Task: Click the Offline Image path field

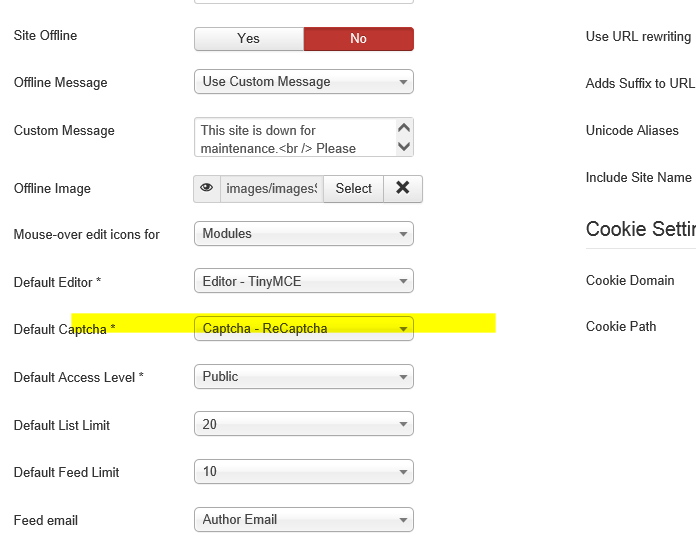Action: pyautogui.click(x=271, y=188)
